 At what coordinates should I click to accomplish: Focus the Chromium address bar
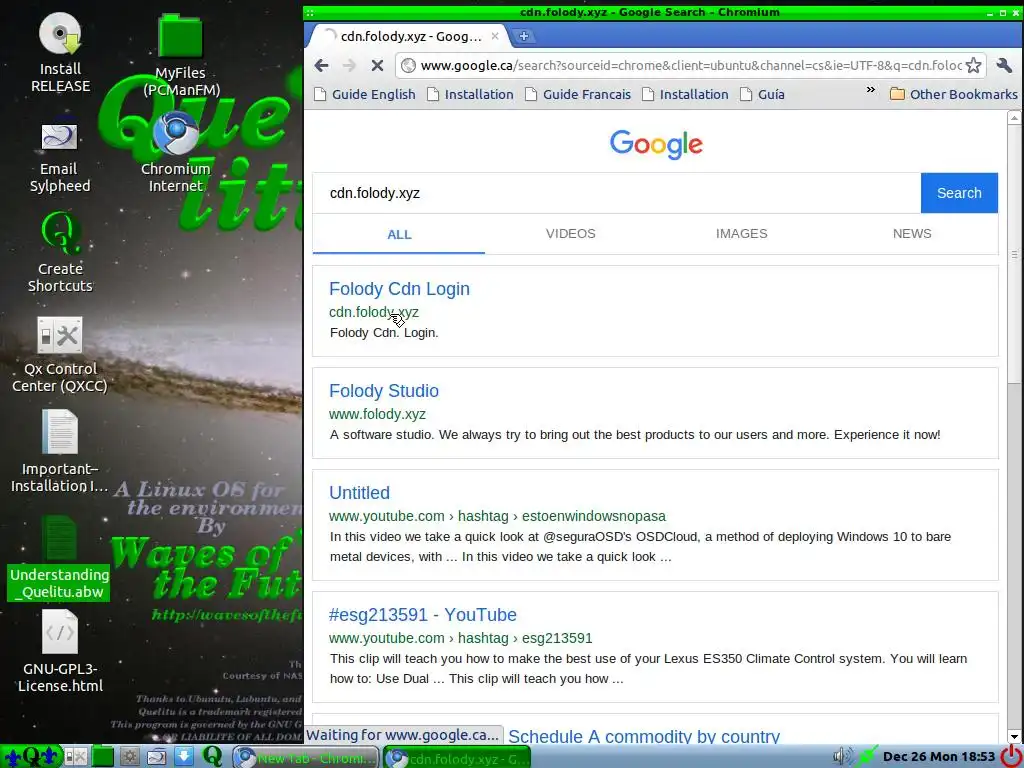691,65
